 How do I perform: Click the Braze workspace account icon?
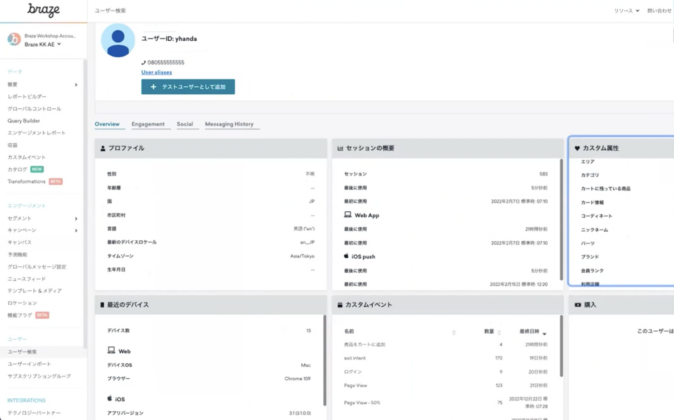14,39
